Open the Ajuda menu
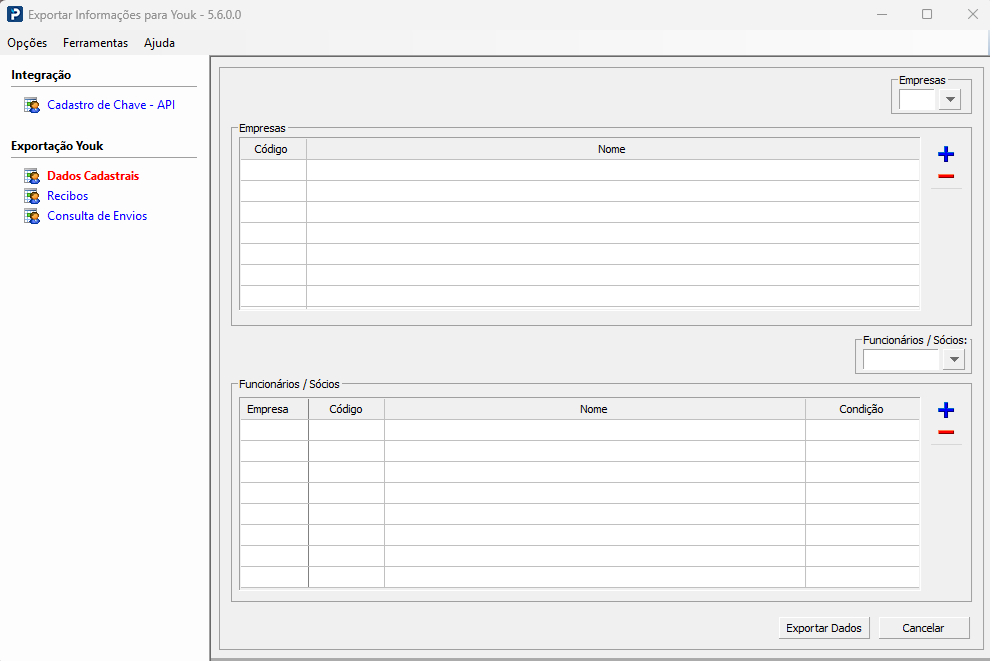The height and width of the screenshot is (661, 990). [159, 43]
